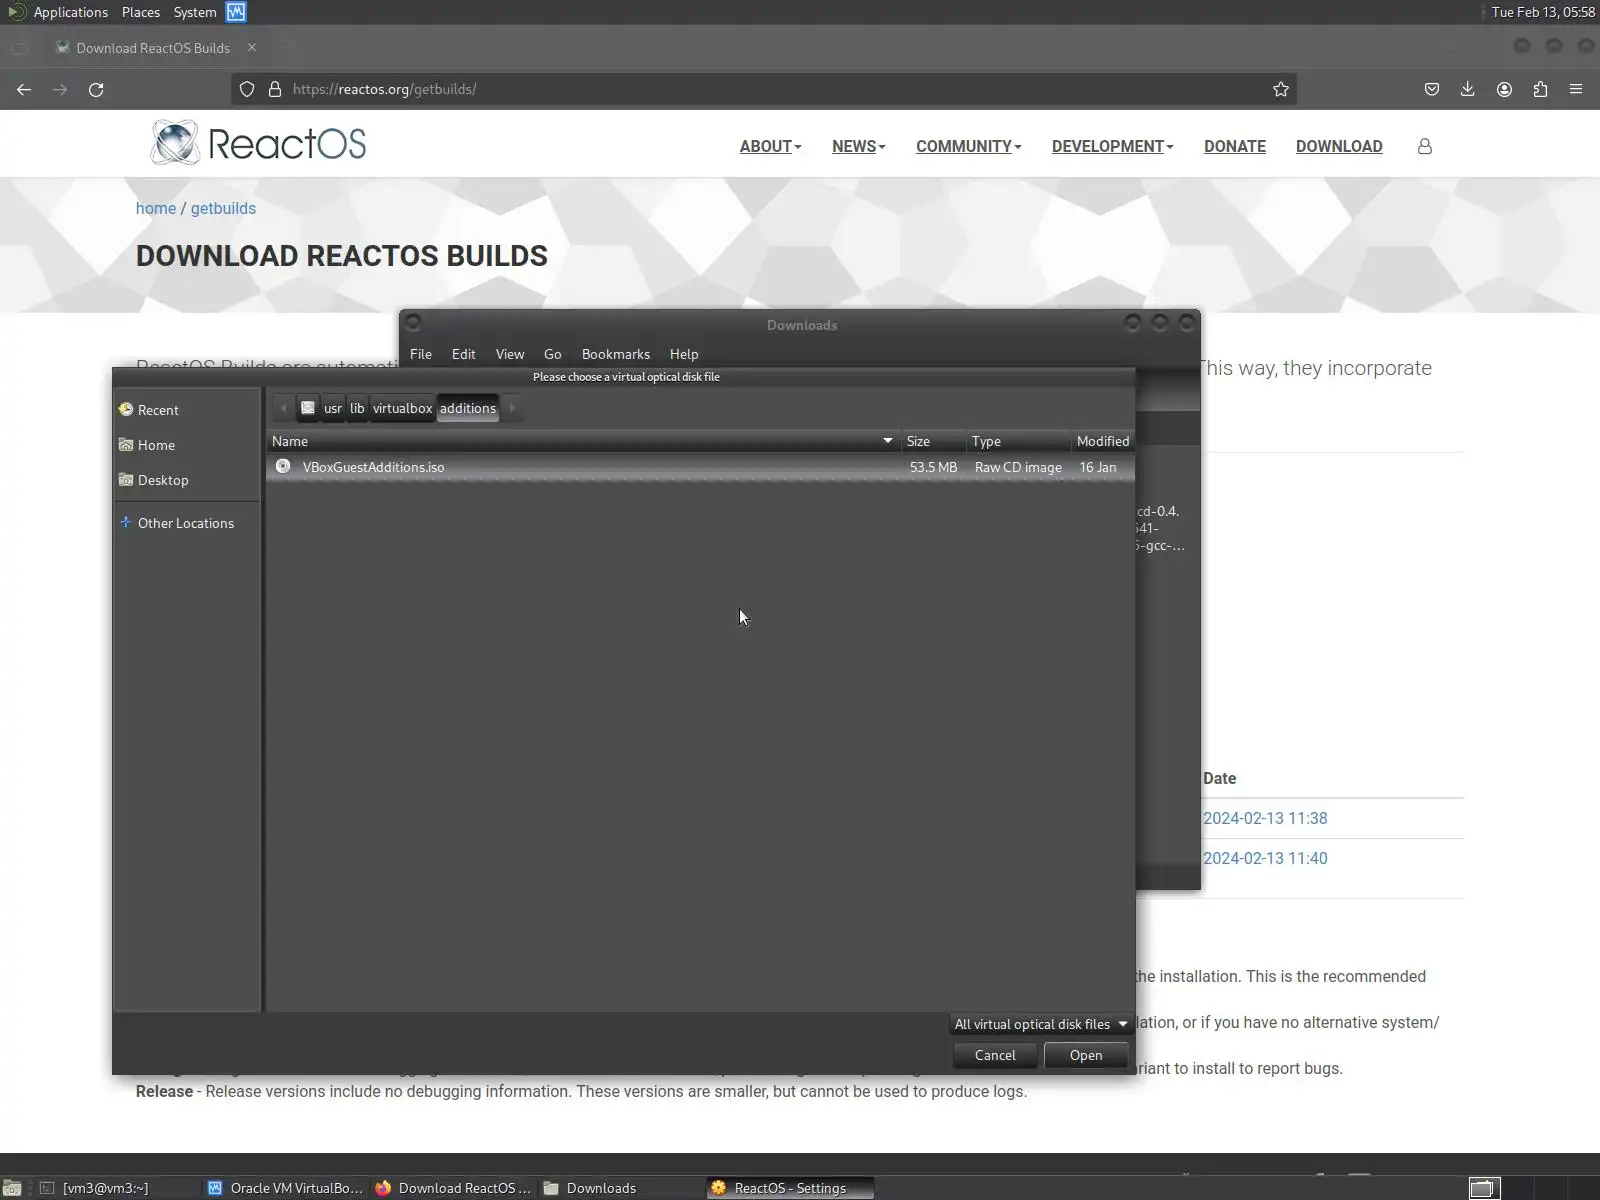Open the Bookmarks menu in Downloads window
This screenshot has width=1600, height=1200.
click(616, 354)
